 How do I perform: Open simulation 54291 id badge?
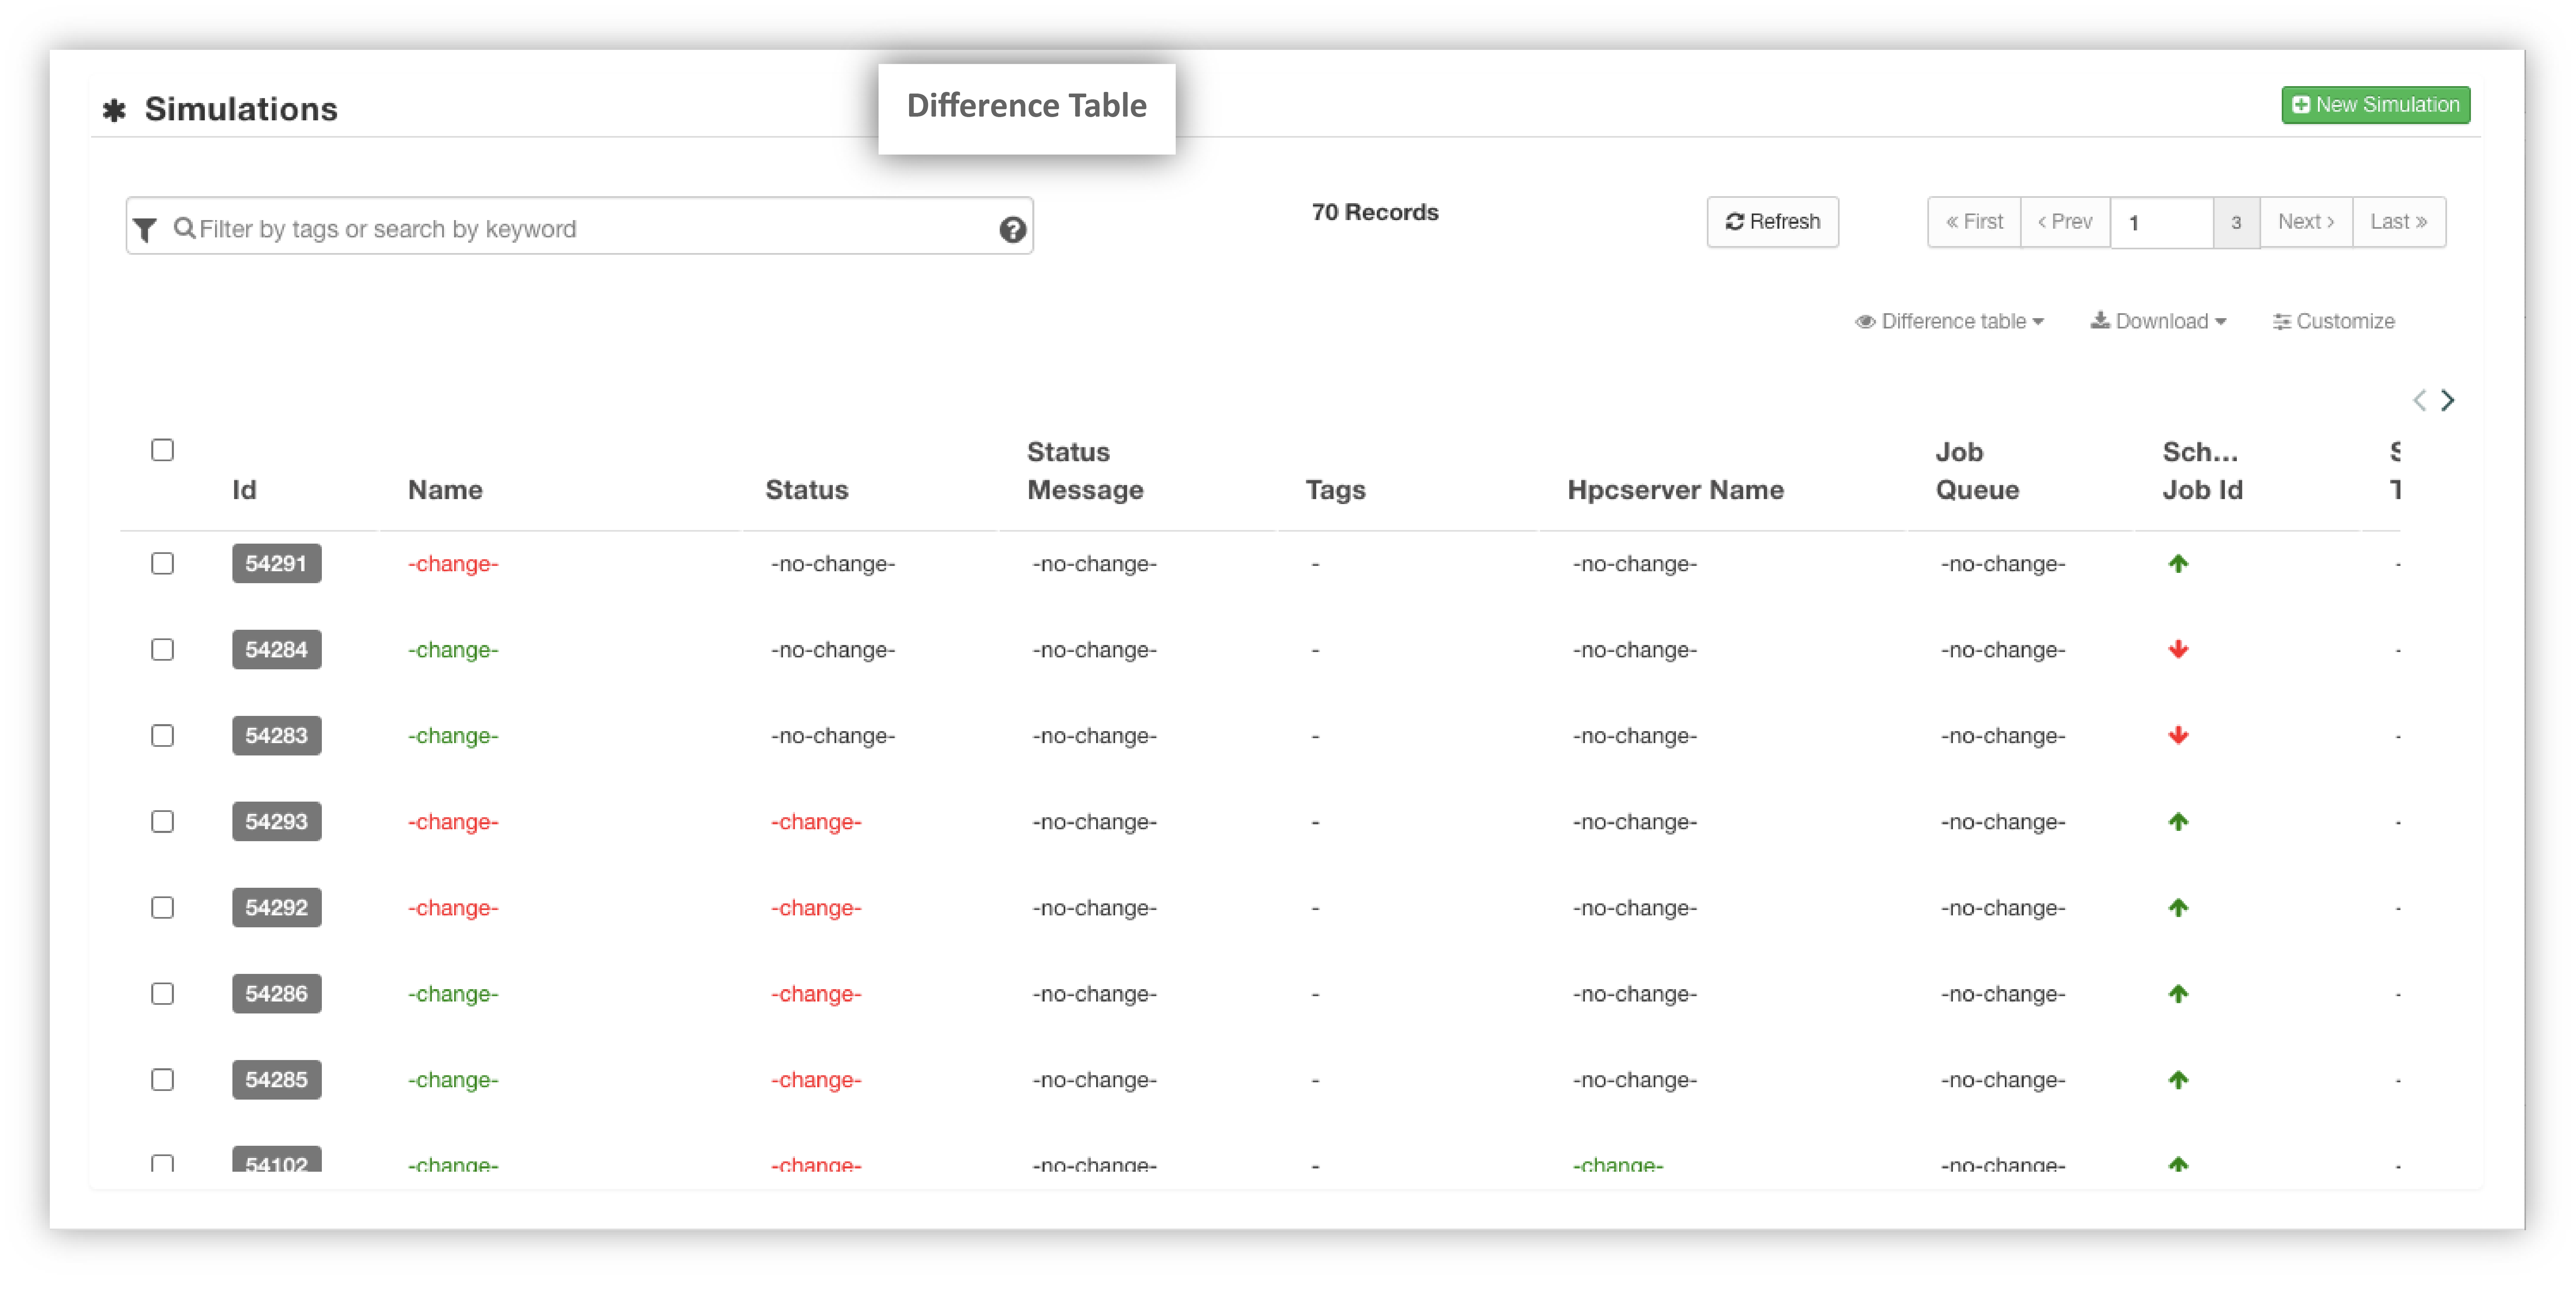click(x=277, y=563)
